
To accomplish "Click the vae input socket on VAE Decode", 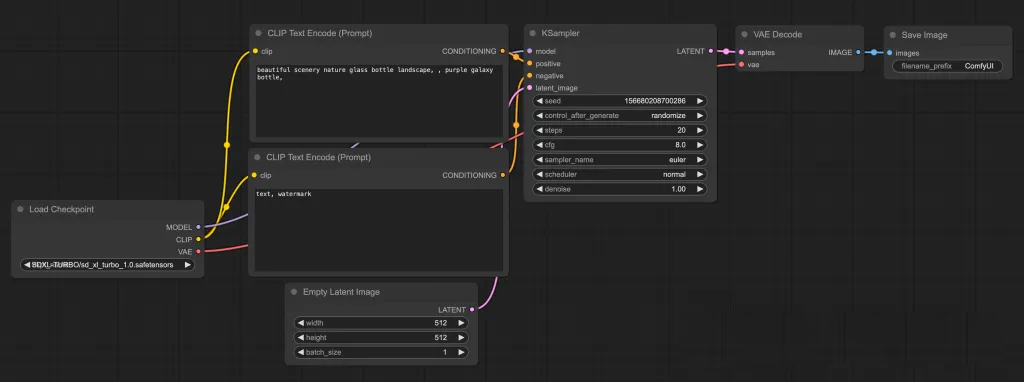I will point(741,65).
